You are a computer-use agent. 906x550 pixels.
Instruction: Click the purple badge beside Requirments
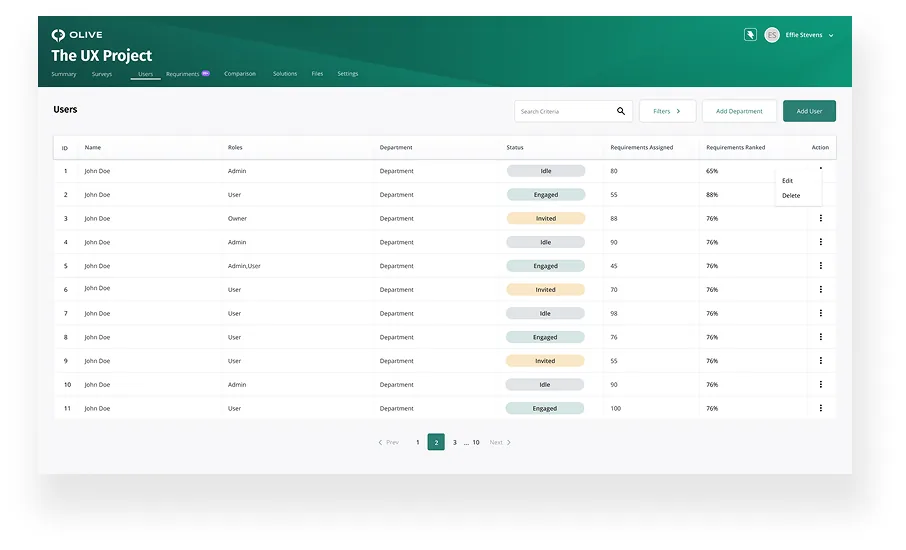click(205, 73)
